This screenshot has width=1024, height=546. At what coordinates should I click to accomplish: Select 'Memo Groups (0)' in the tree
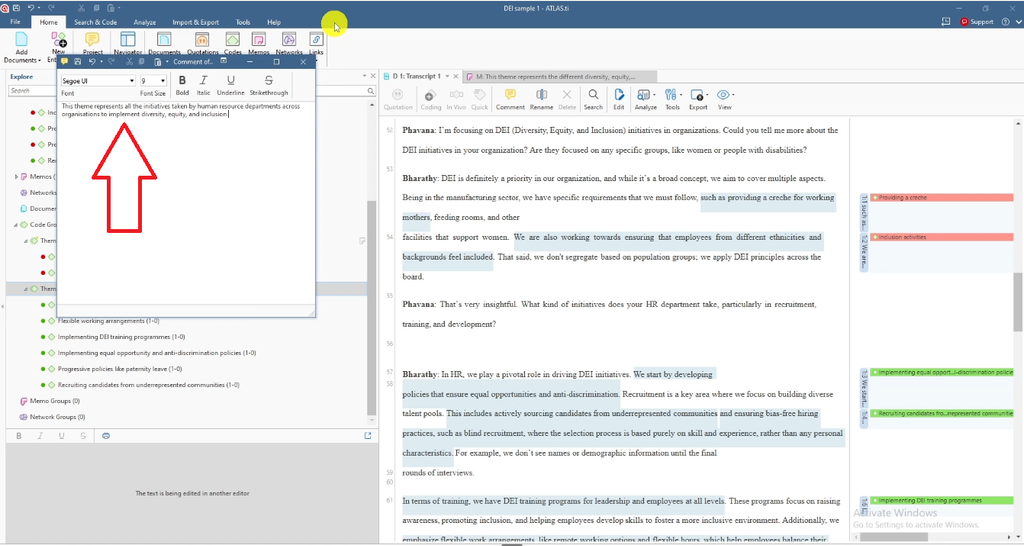pos(55,401)
